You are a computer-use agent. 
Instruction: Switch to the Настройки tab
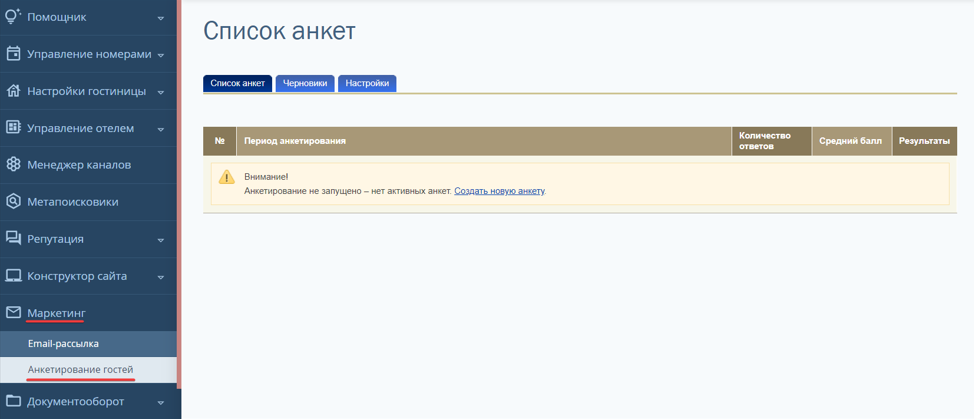point(367,83)
